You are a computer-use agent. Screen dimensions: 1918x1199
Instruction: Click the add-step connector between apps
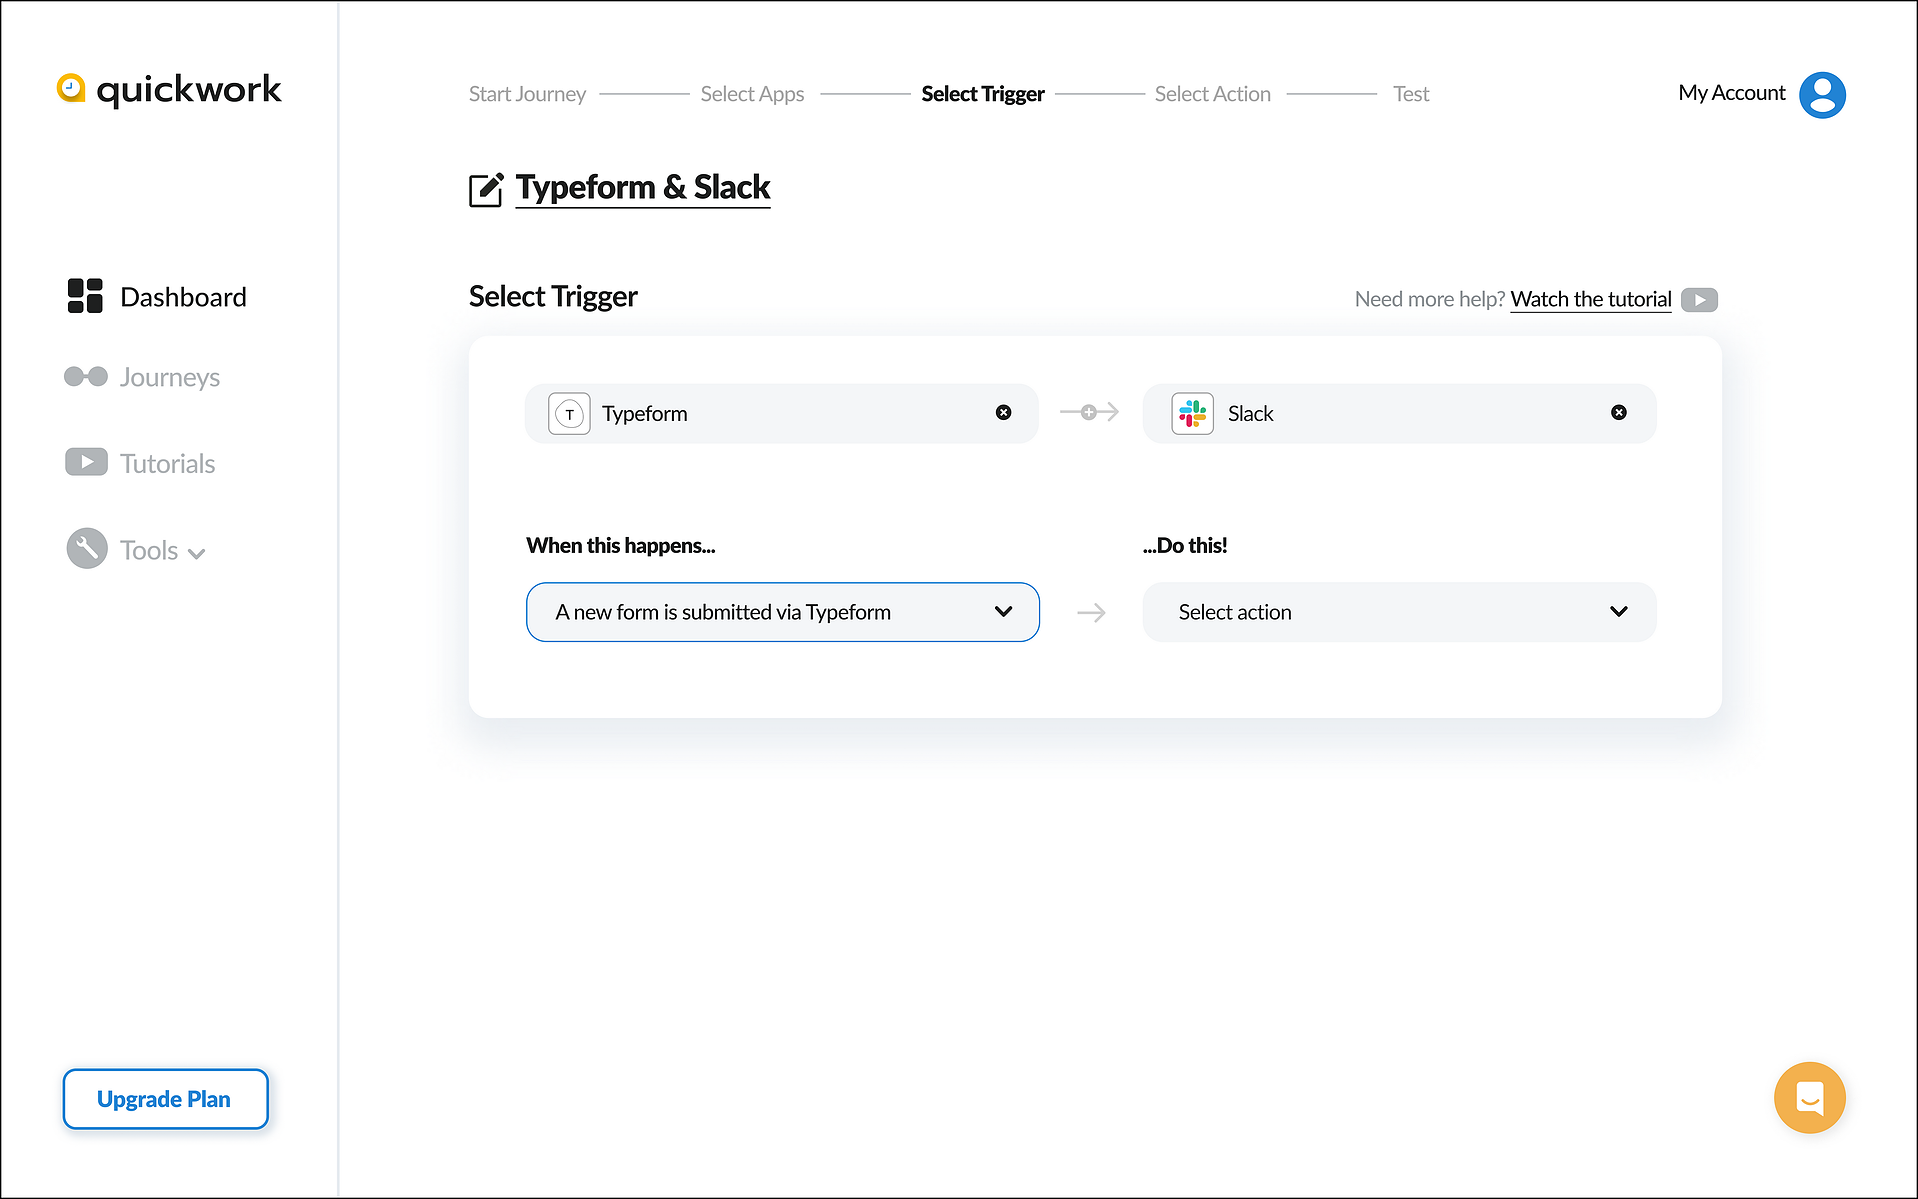point(1089,412)
